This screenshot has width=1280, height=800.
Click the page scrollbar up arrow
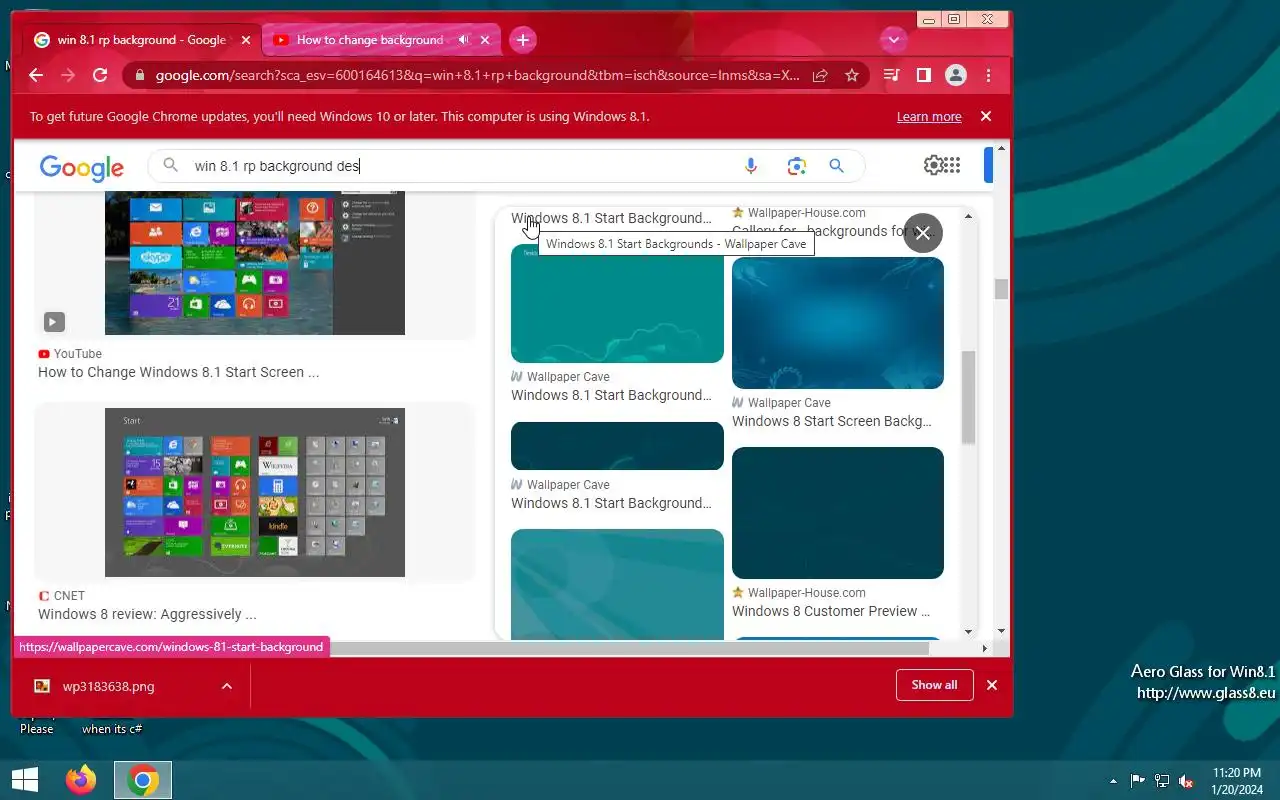tap(1001, 148)
